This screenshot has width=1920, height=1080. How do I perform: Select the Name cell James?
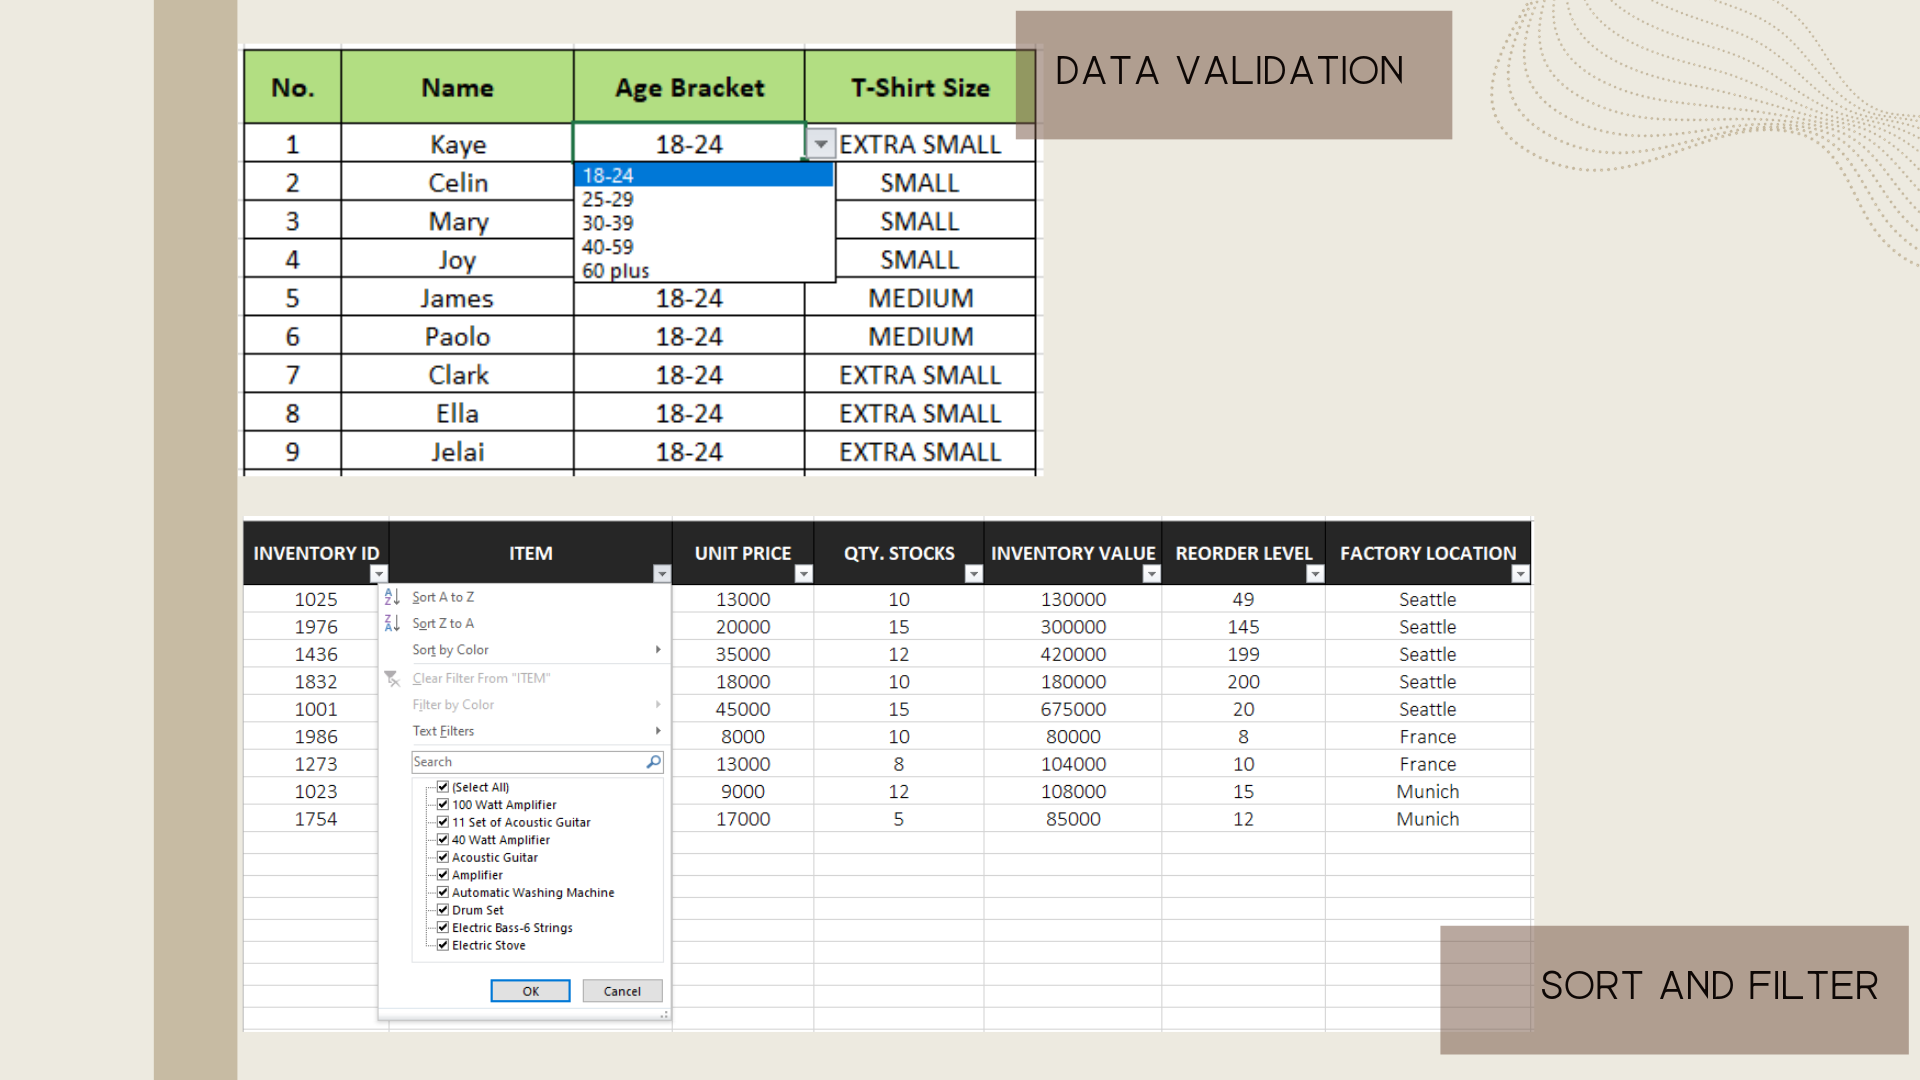(458, 298)
